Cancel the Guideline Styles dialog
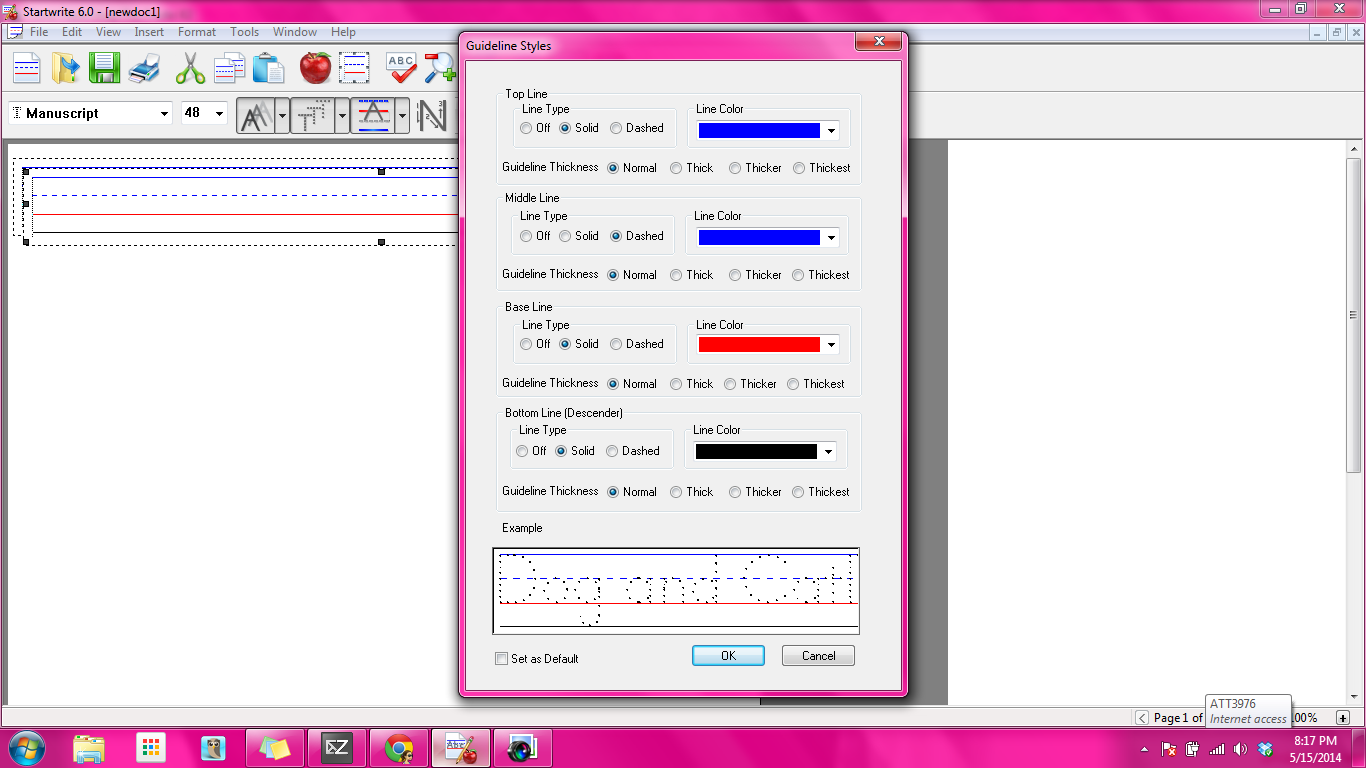This screenshot has width=1366, height=768. [x=818, y=656]
